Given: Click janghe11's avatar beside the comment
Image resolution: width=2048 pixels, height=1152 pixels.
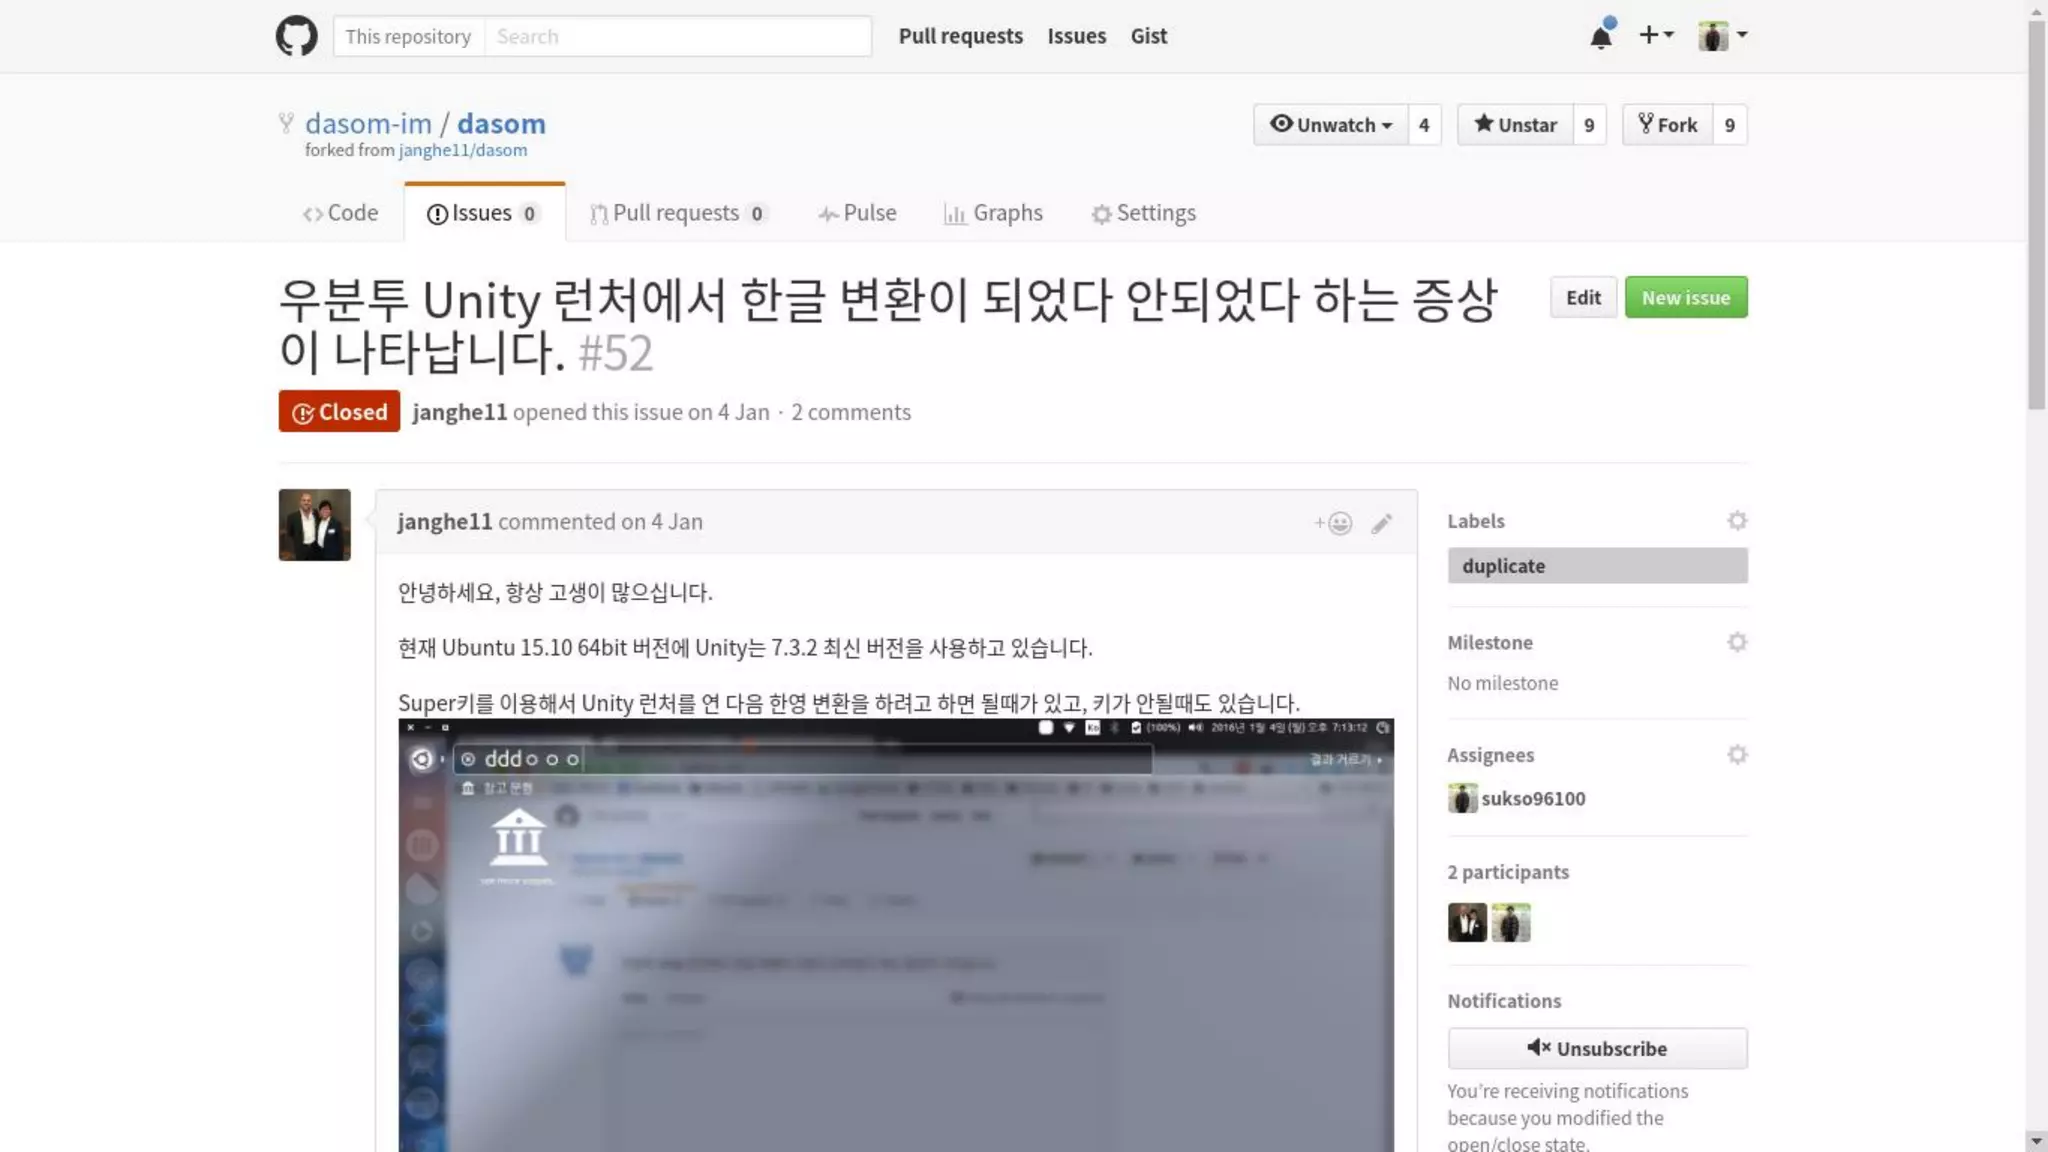Looking at the screenshot, I should pos(314,525).
